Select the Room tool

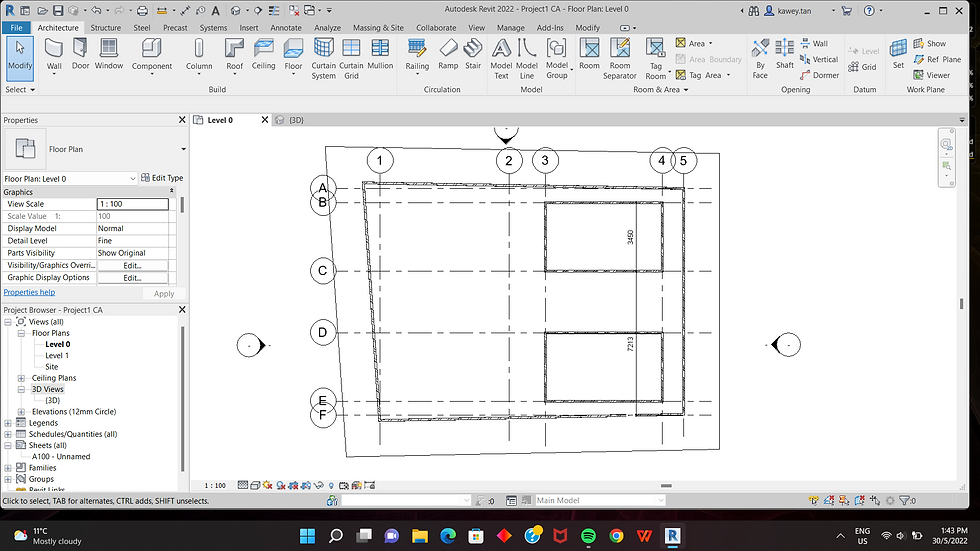click(x=589, y=54)
